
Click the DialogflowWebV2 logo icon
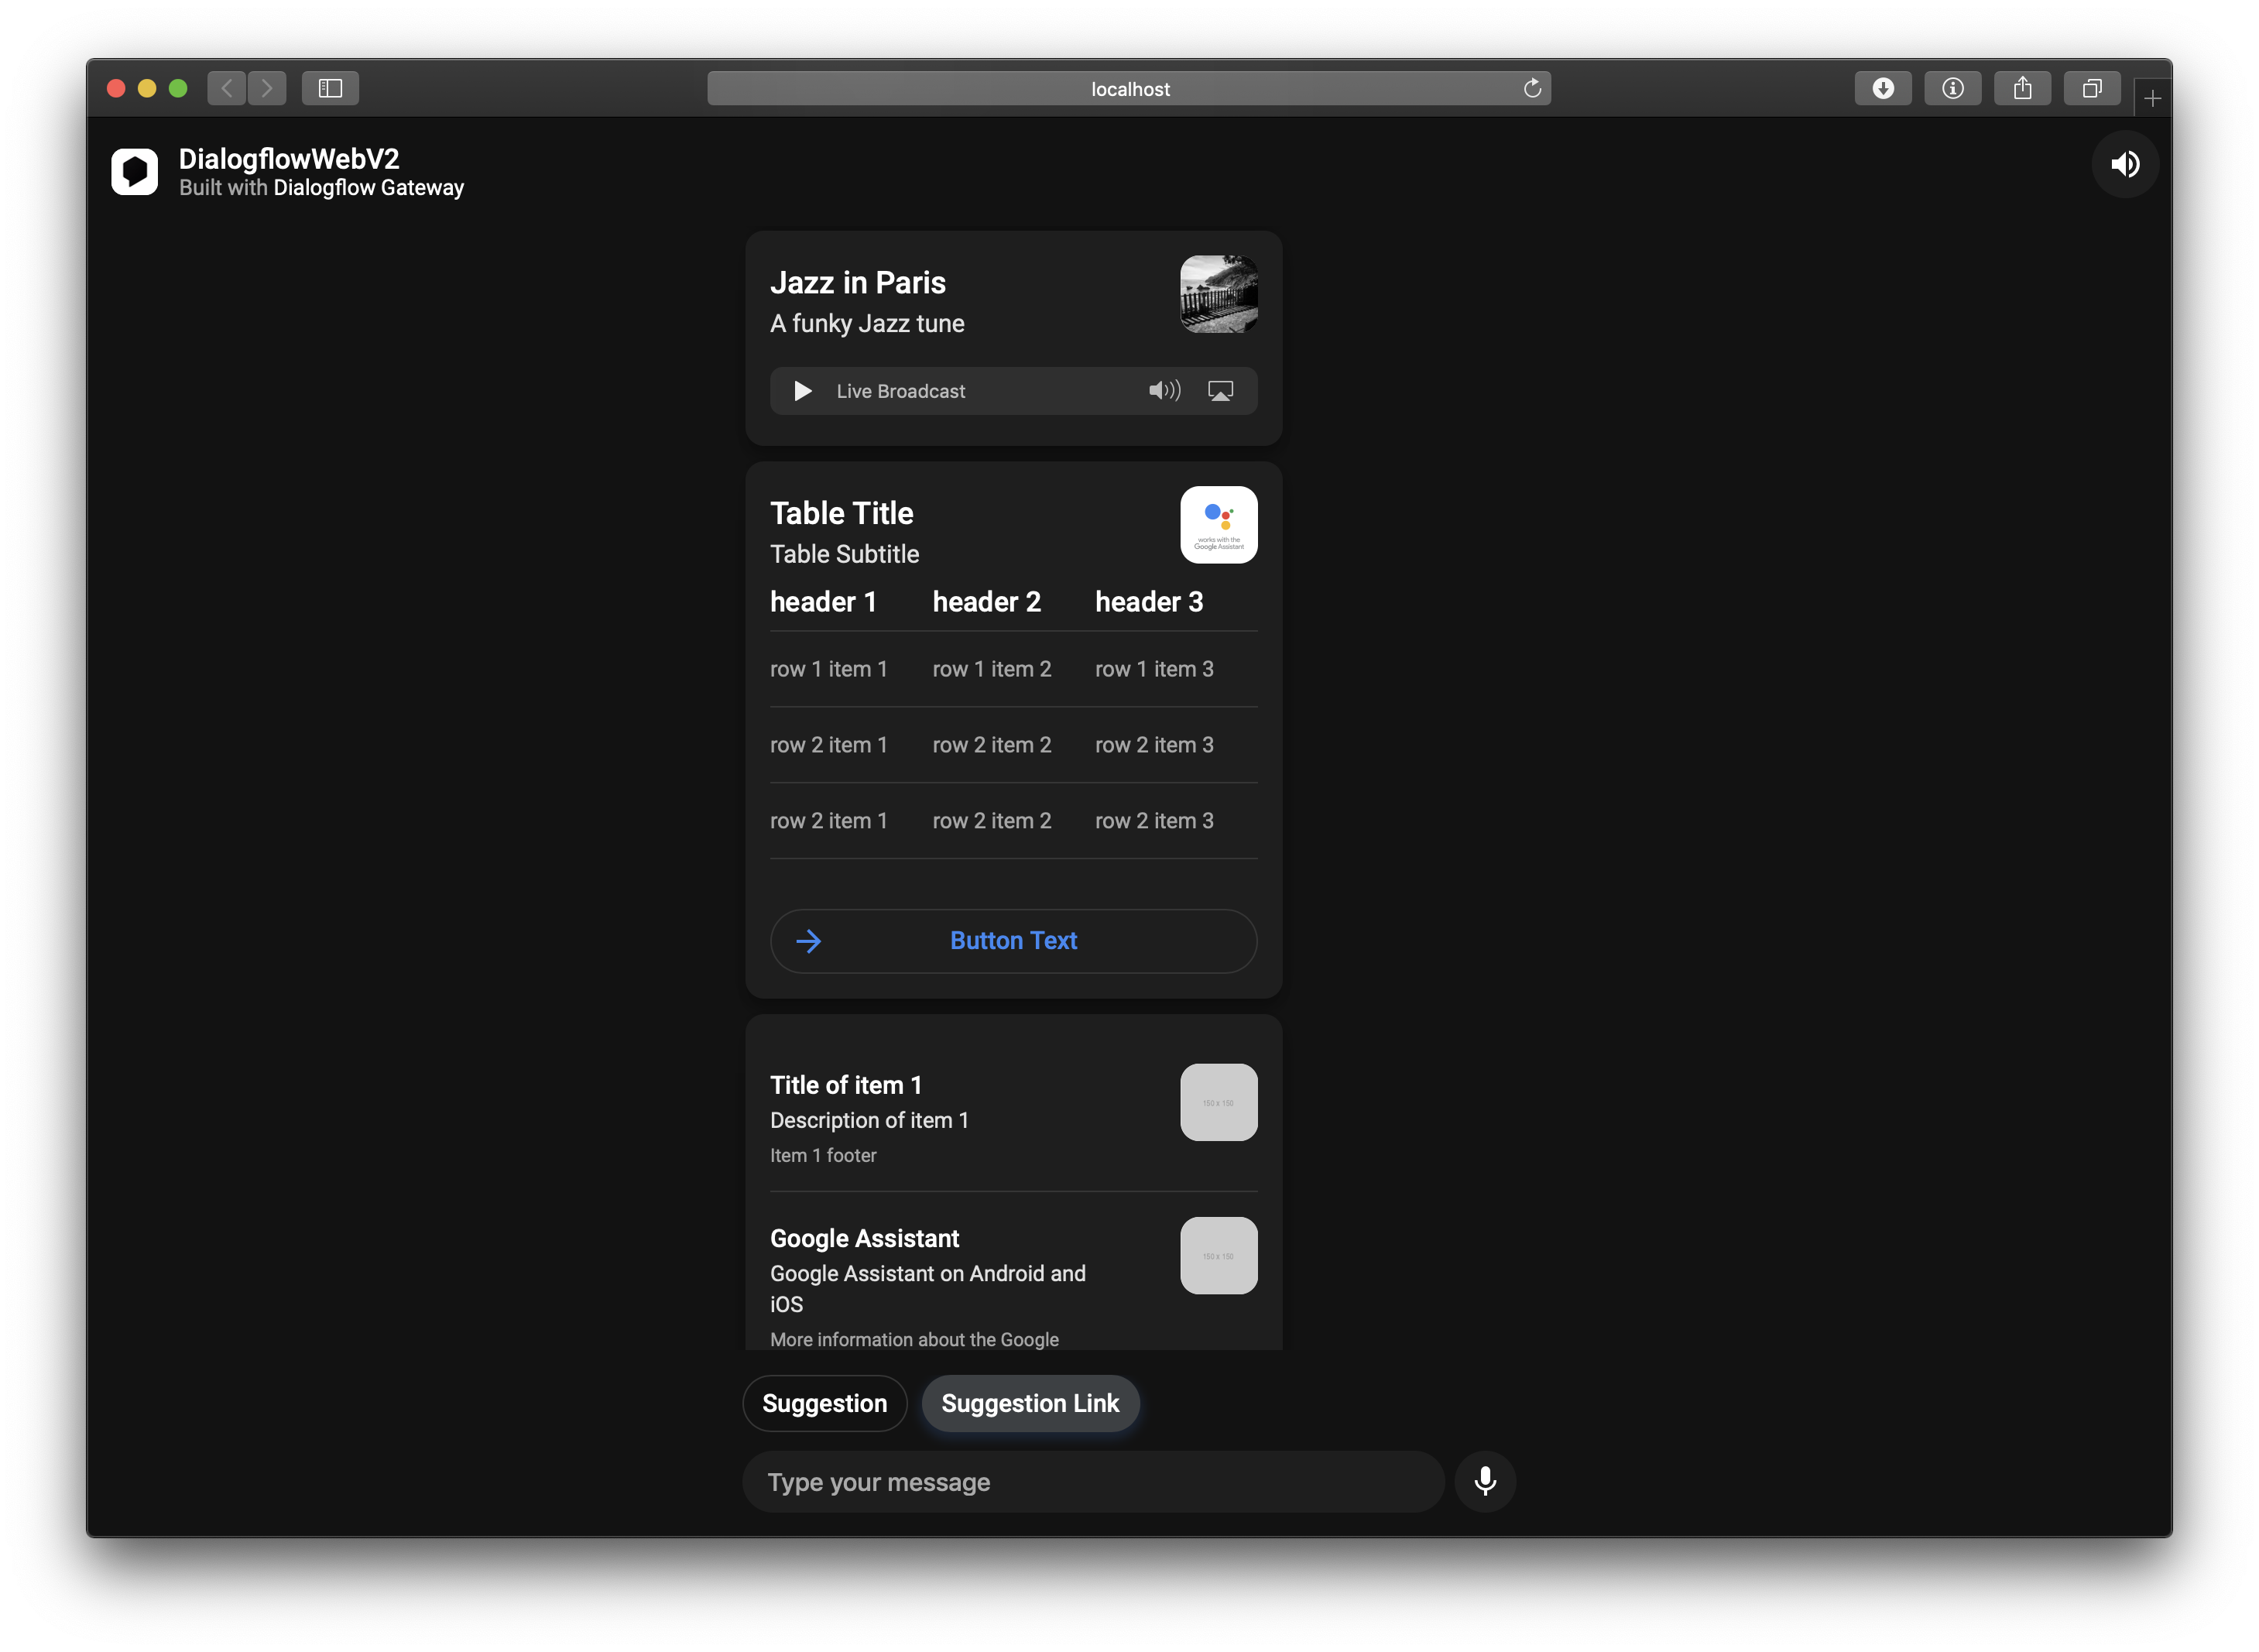(135, 172)
